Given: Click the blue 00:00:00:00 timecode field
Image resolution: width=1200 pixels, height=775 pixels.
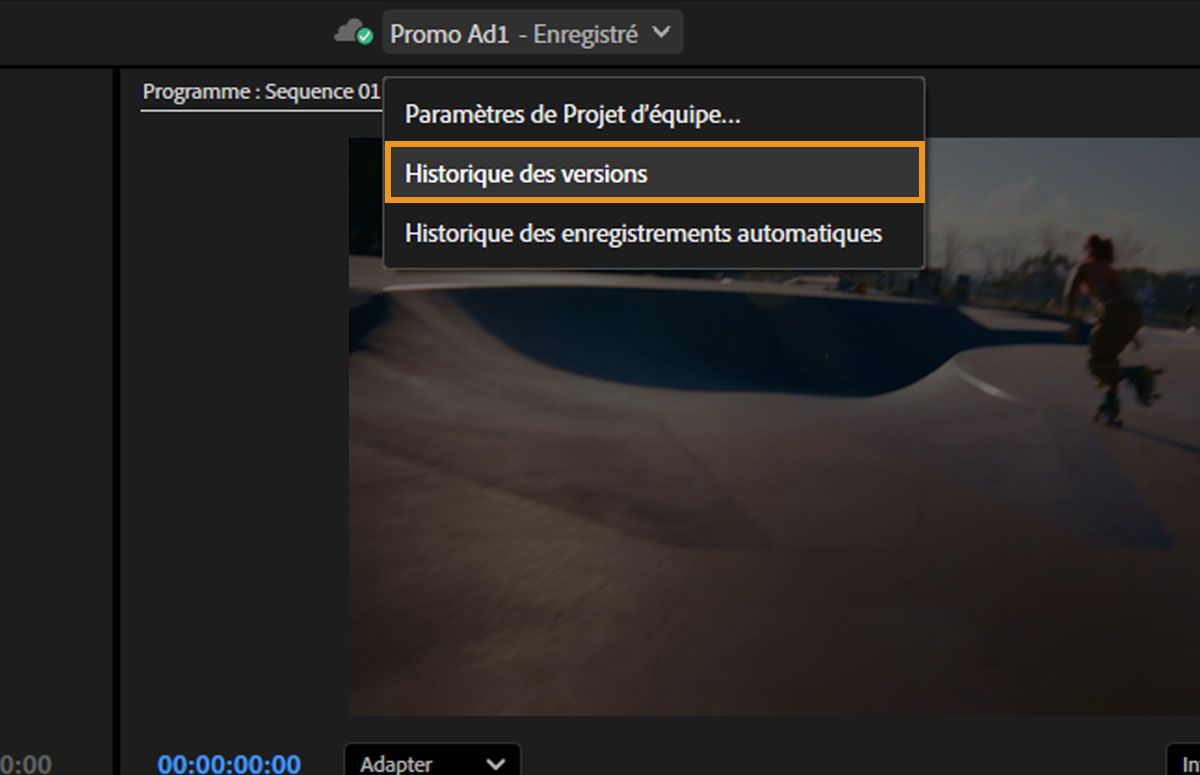Looking at the screenshot, I should tap(227, 764).
